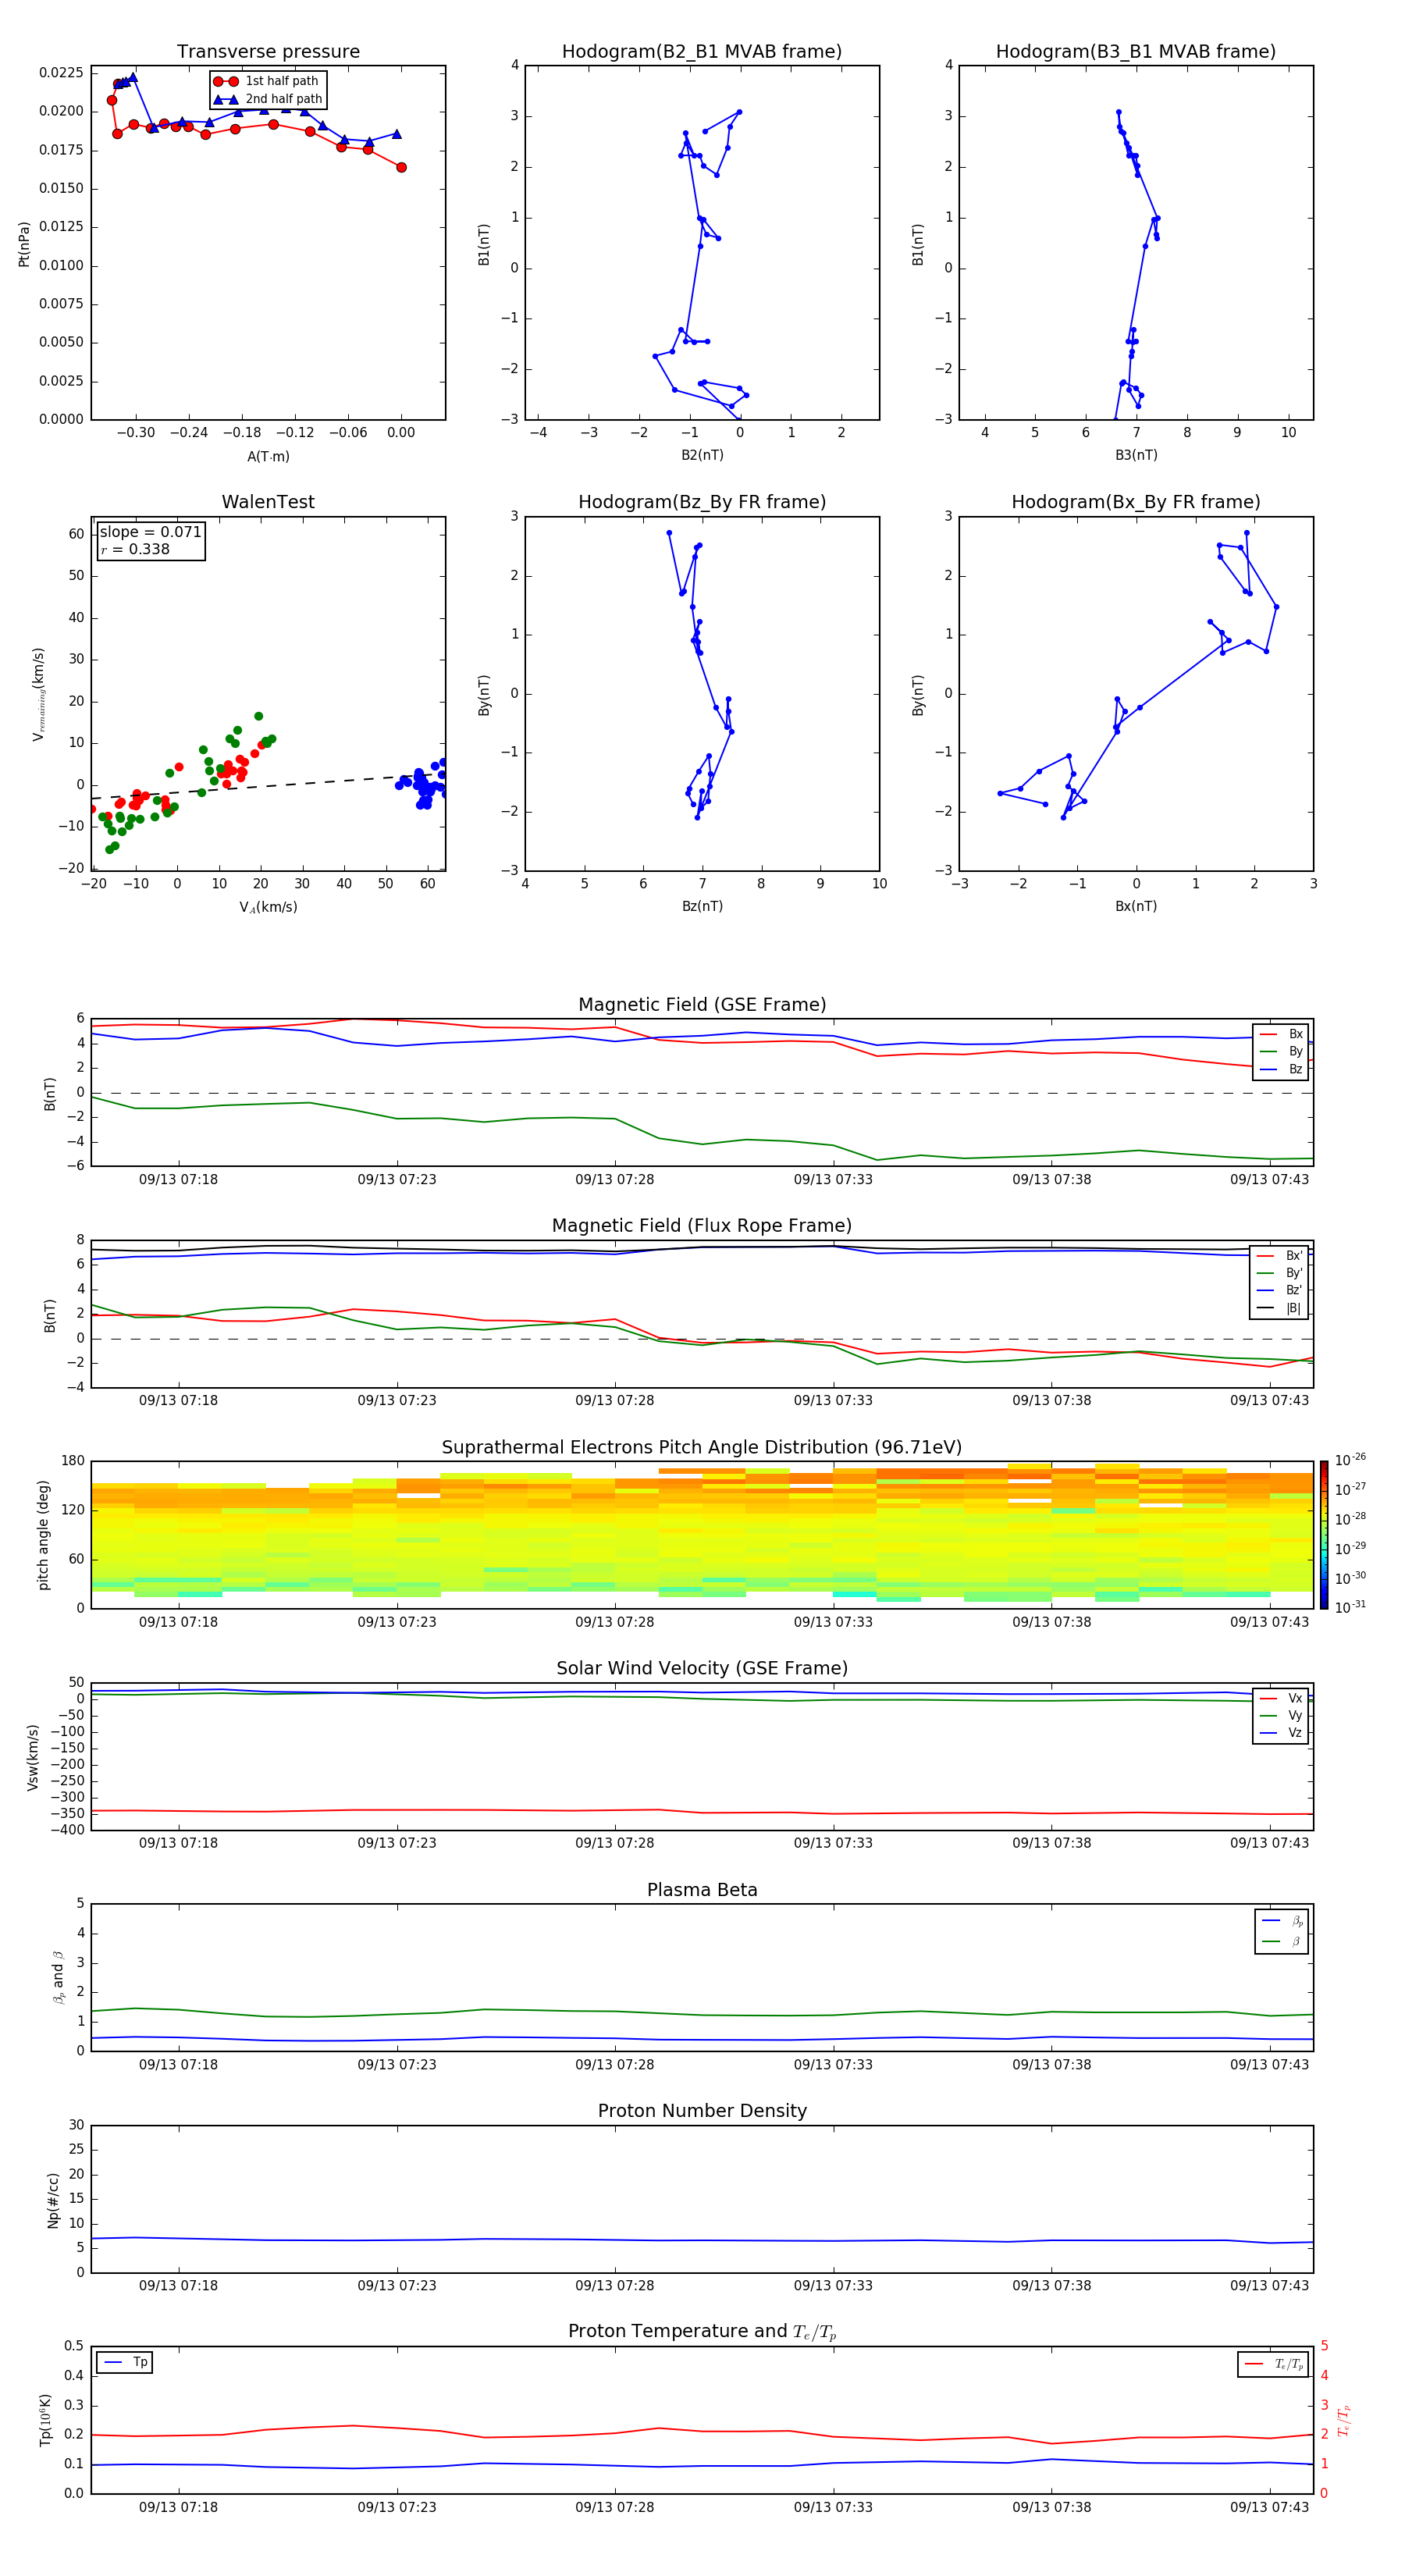Click the Vx legend entry in the Solar Wind plot
The image size is (1405, 2576).
1281,1698
